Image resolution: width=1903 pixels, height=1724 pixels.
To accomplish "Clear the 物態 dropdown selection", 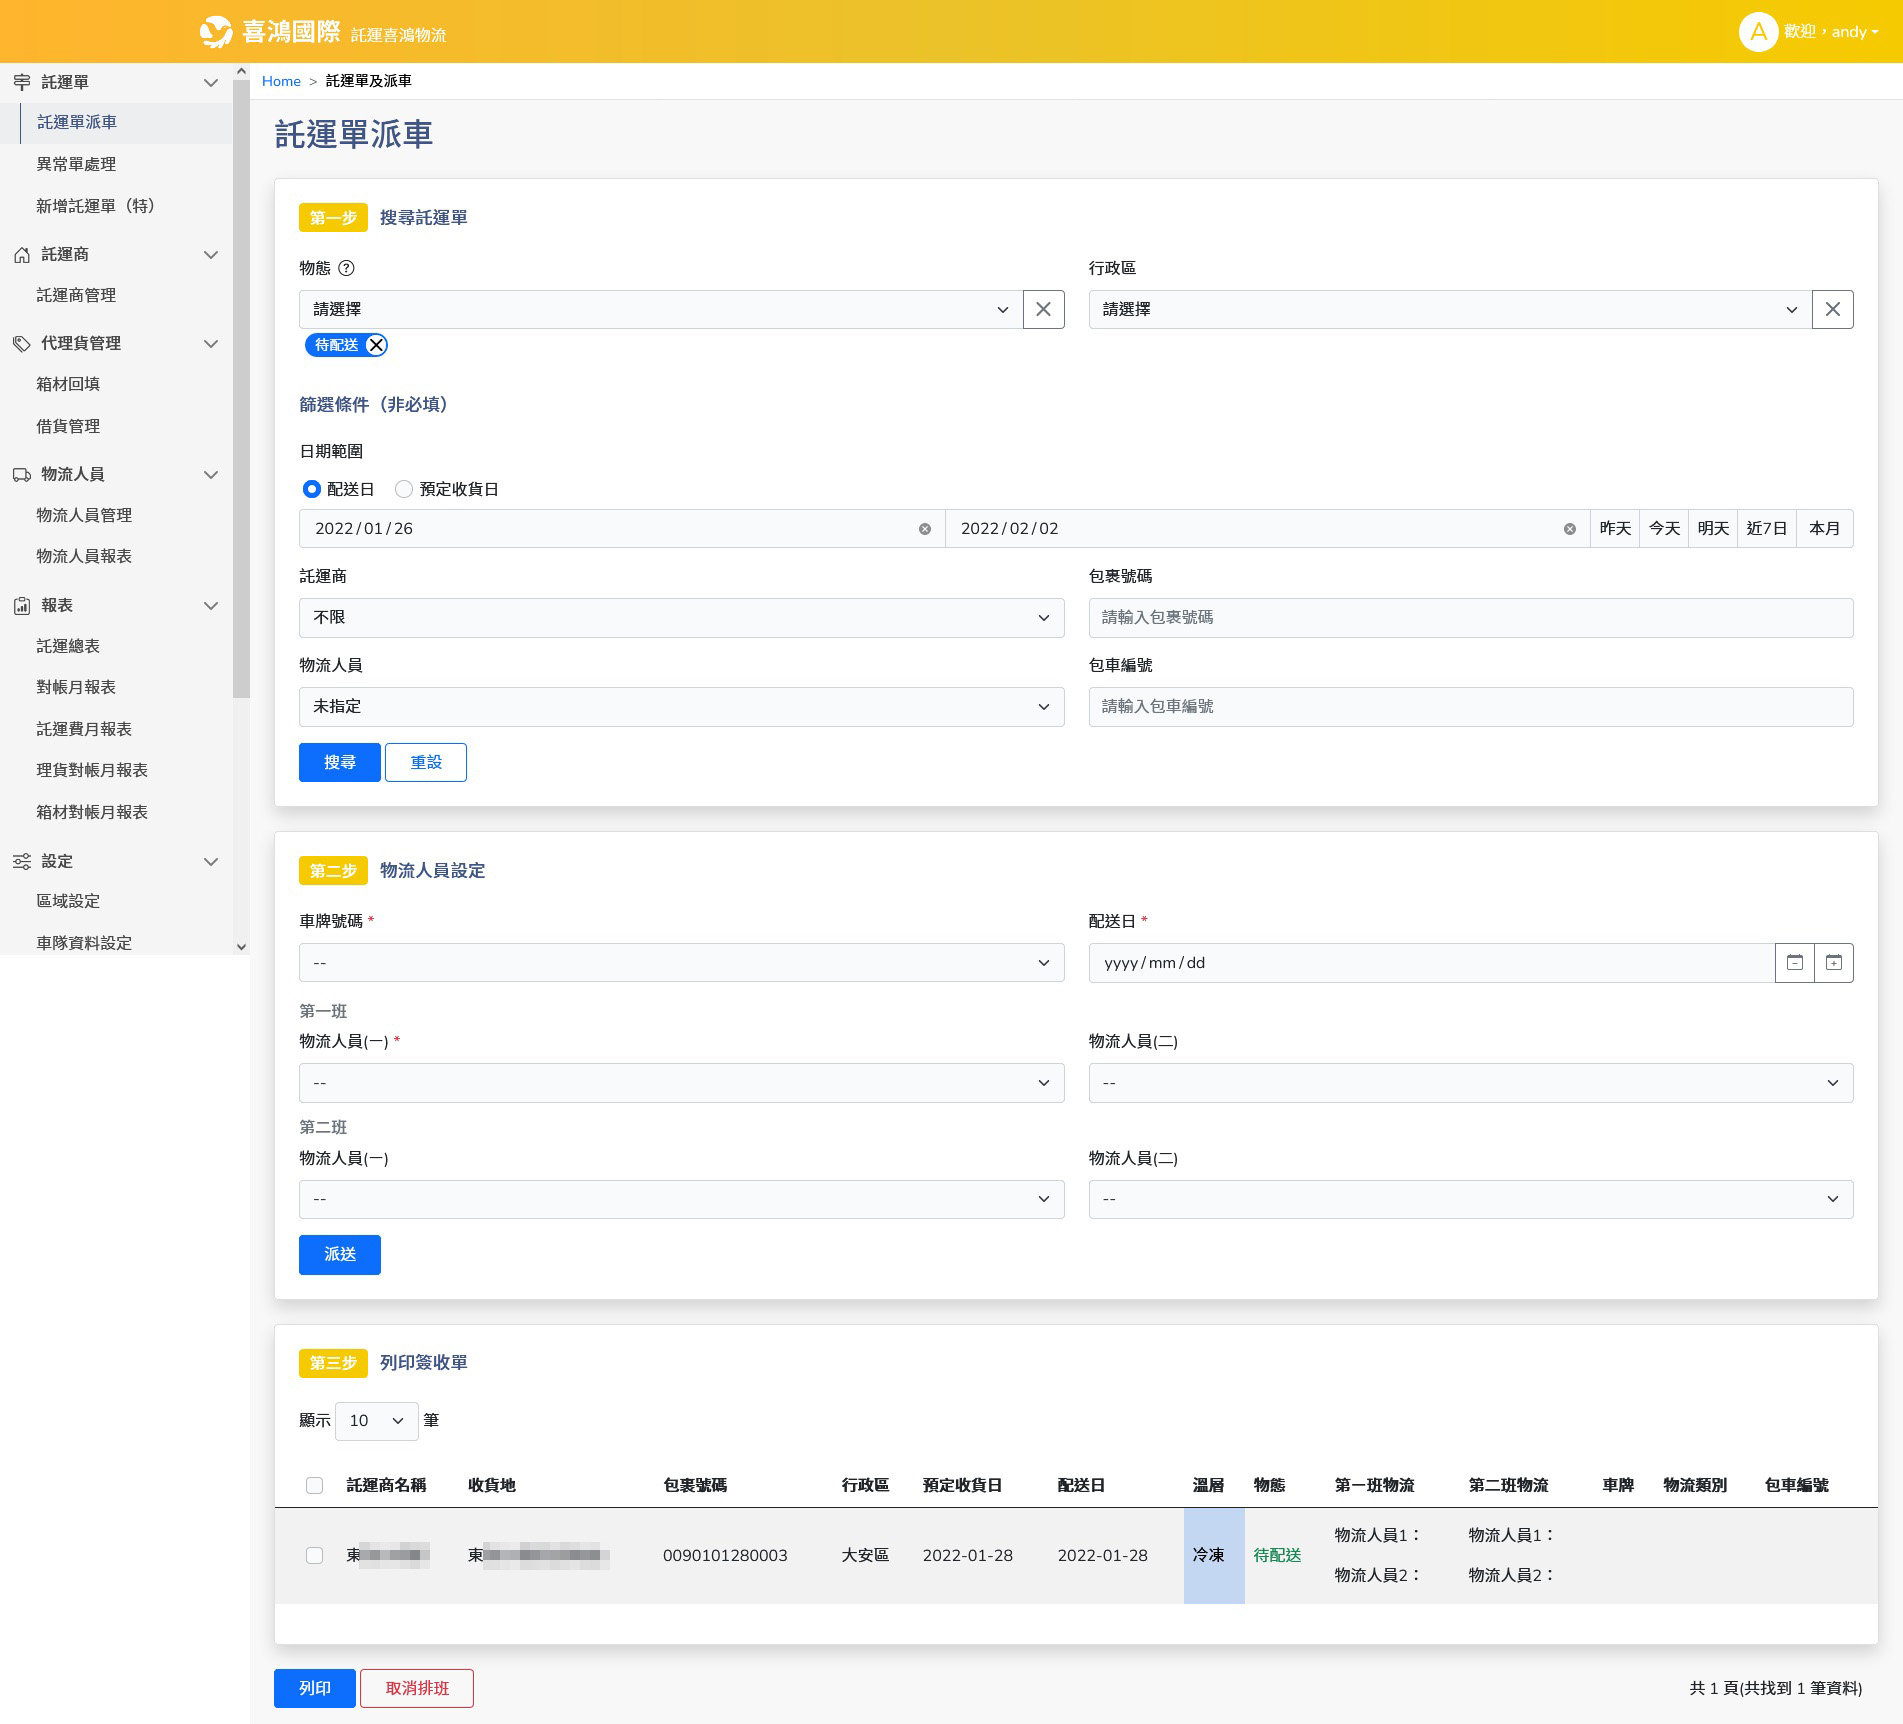I will (1043, 310).
